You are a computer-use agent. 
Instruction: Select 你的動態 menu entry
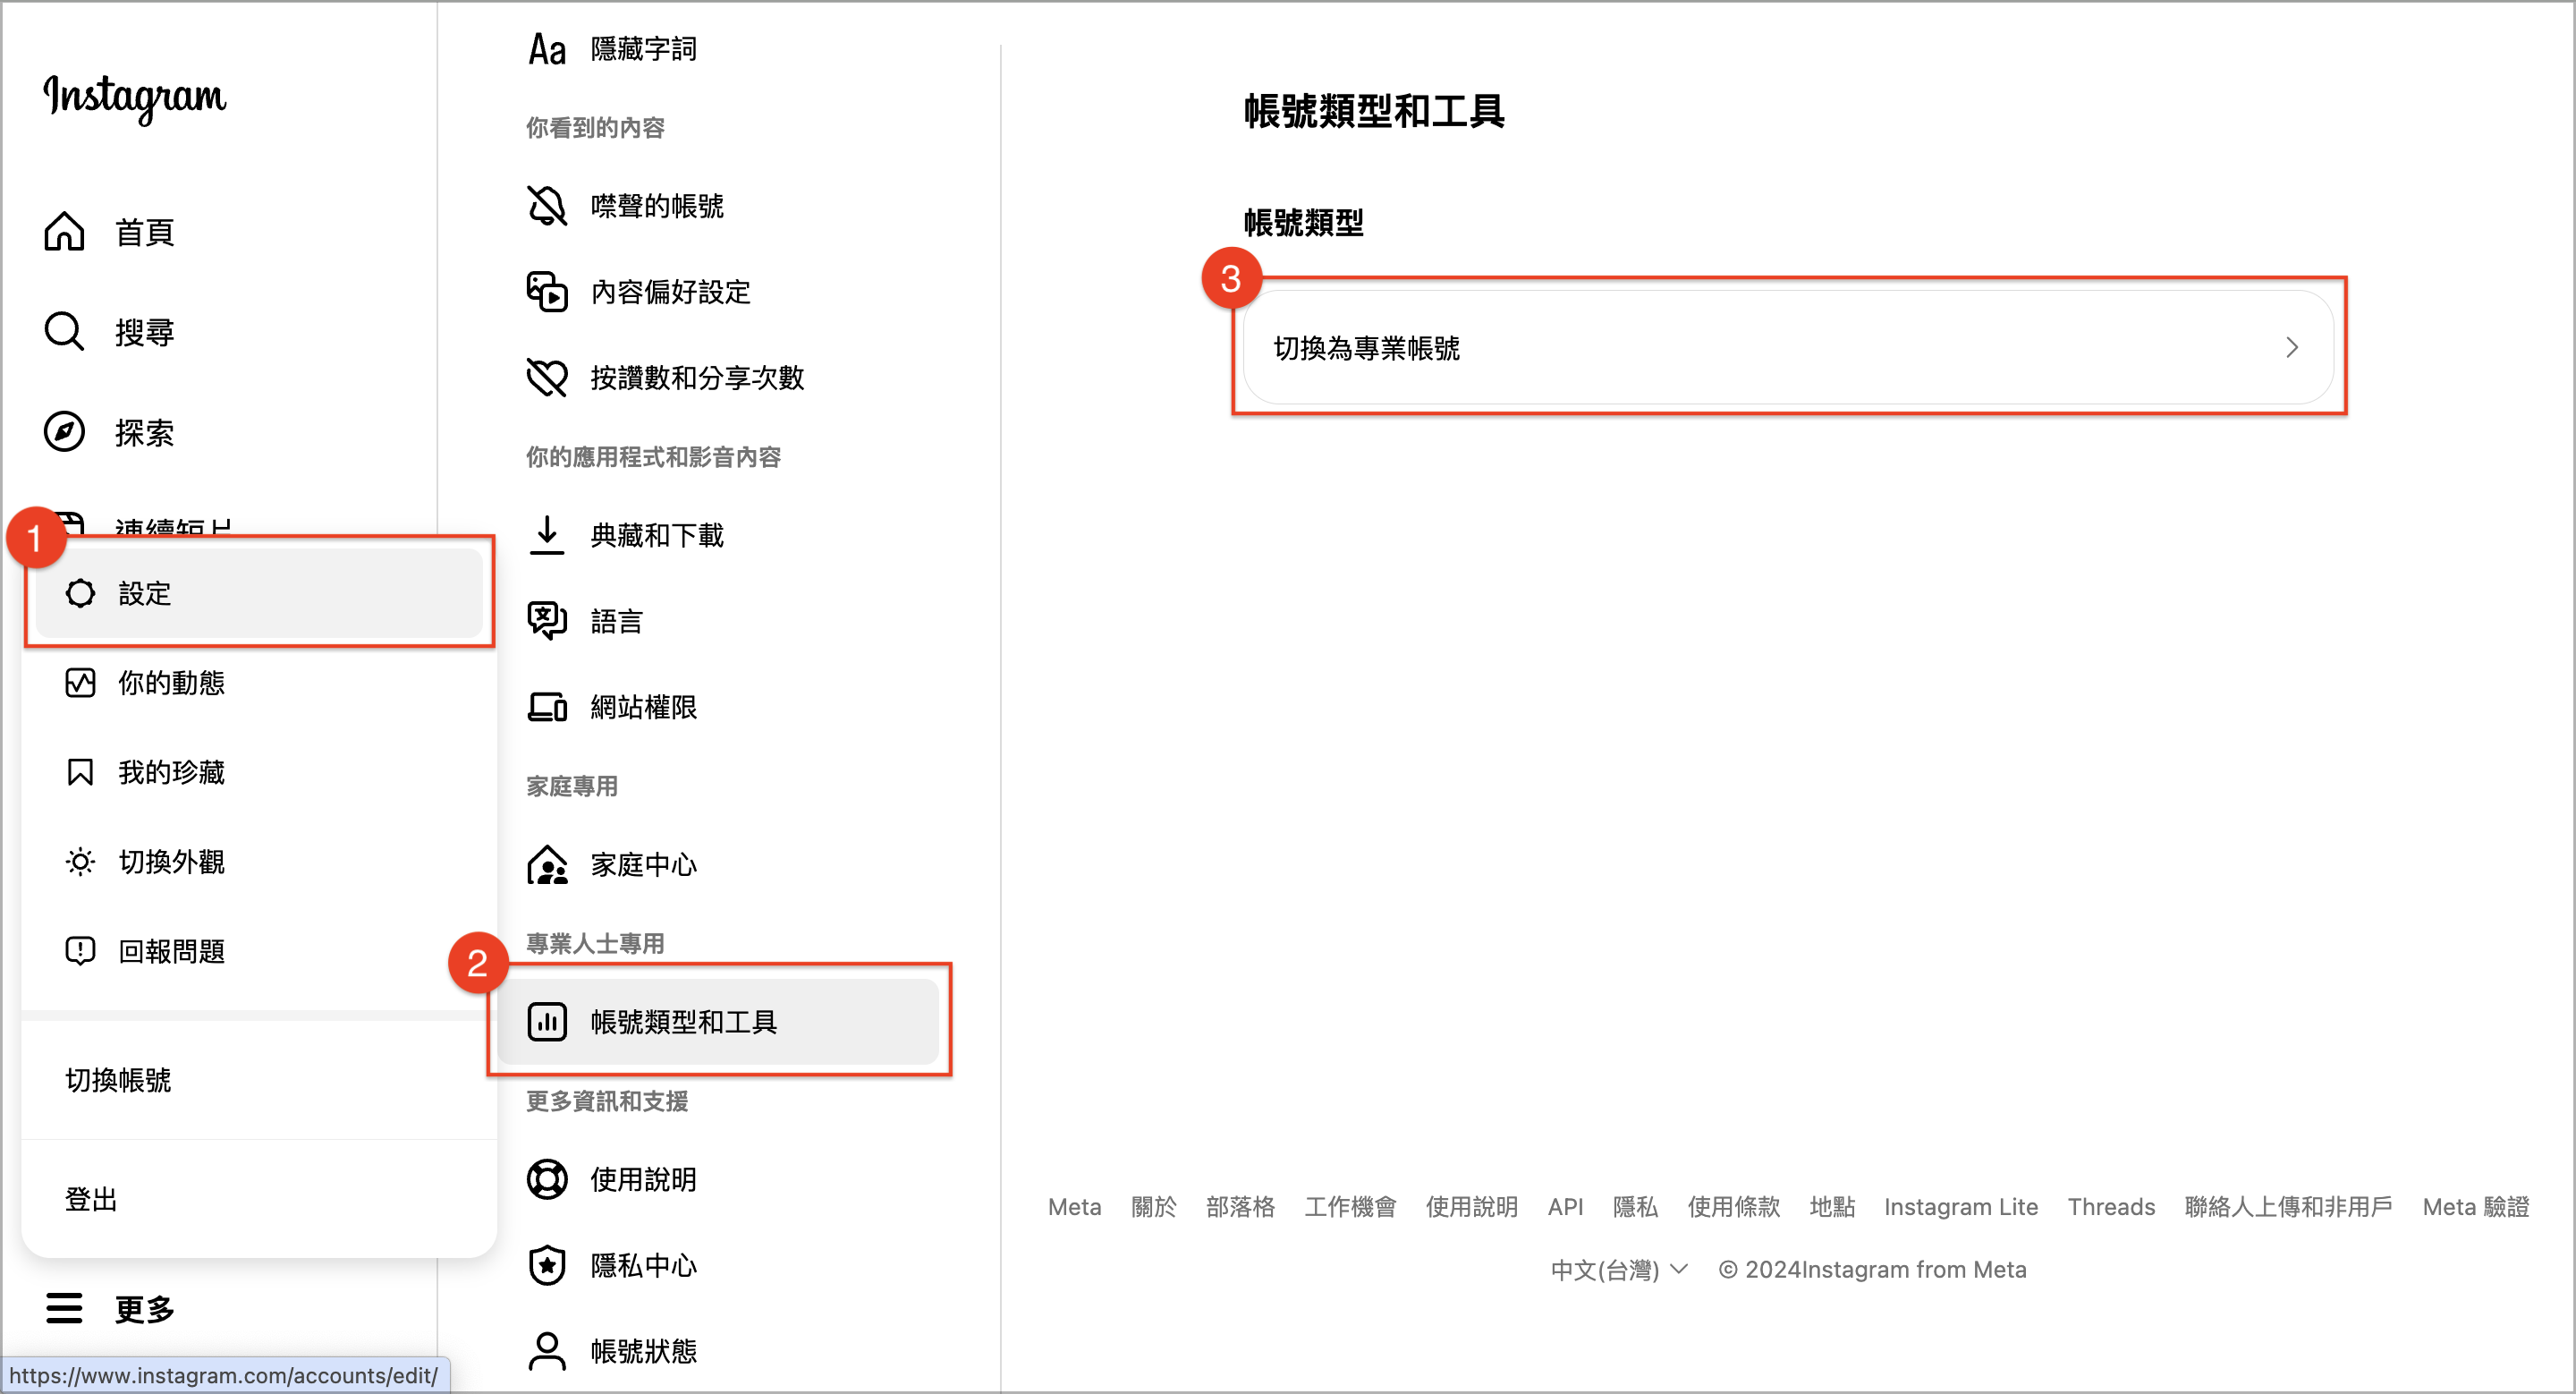[260, 683]
